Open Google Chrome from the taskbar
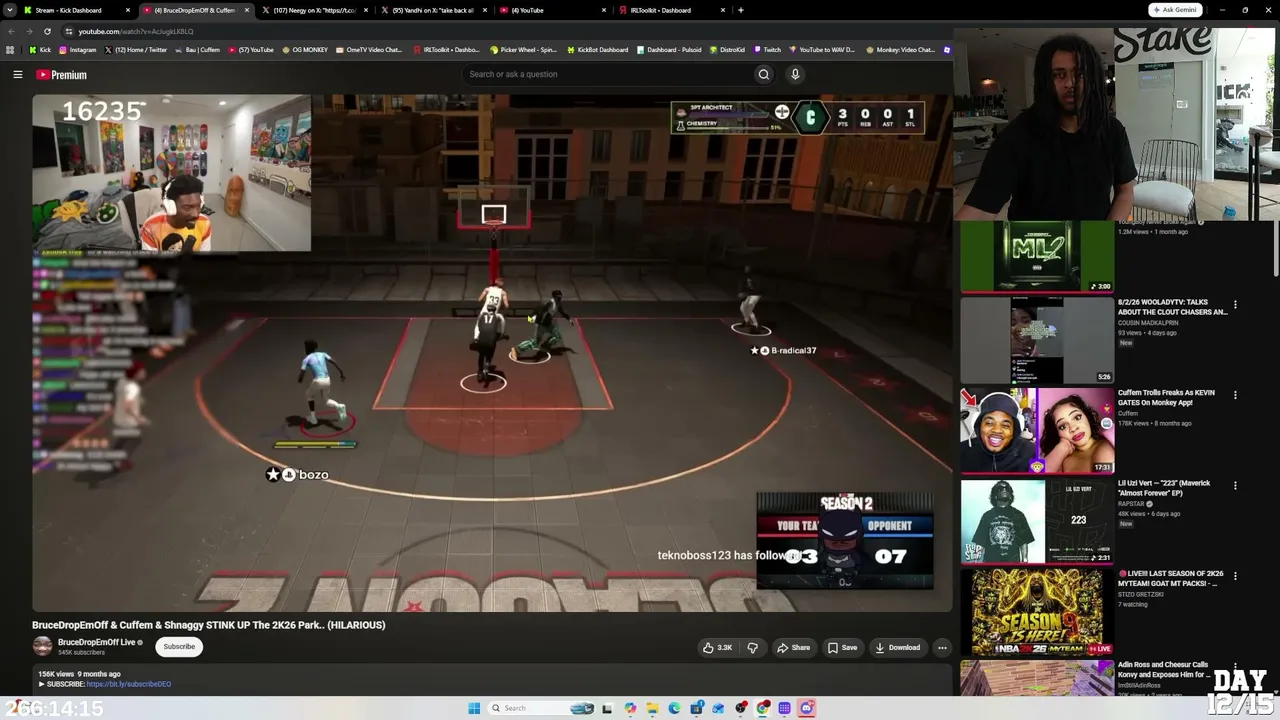The width and height of the screenshot is (1280, 720). (763, 708)
